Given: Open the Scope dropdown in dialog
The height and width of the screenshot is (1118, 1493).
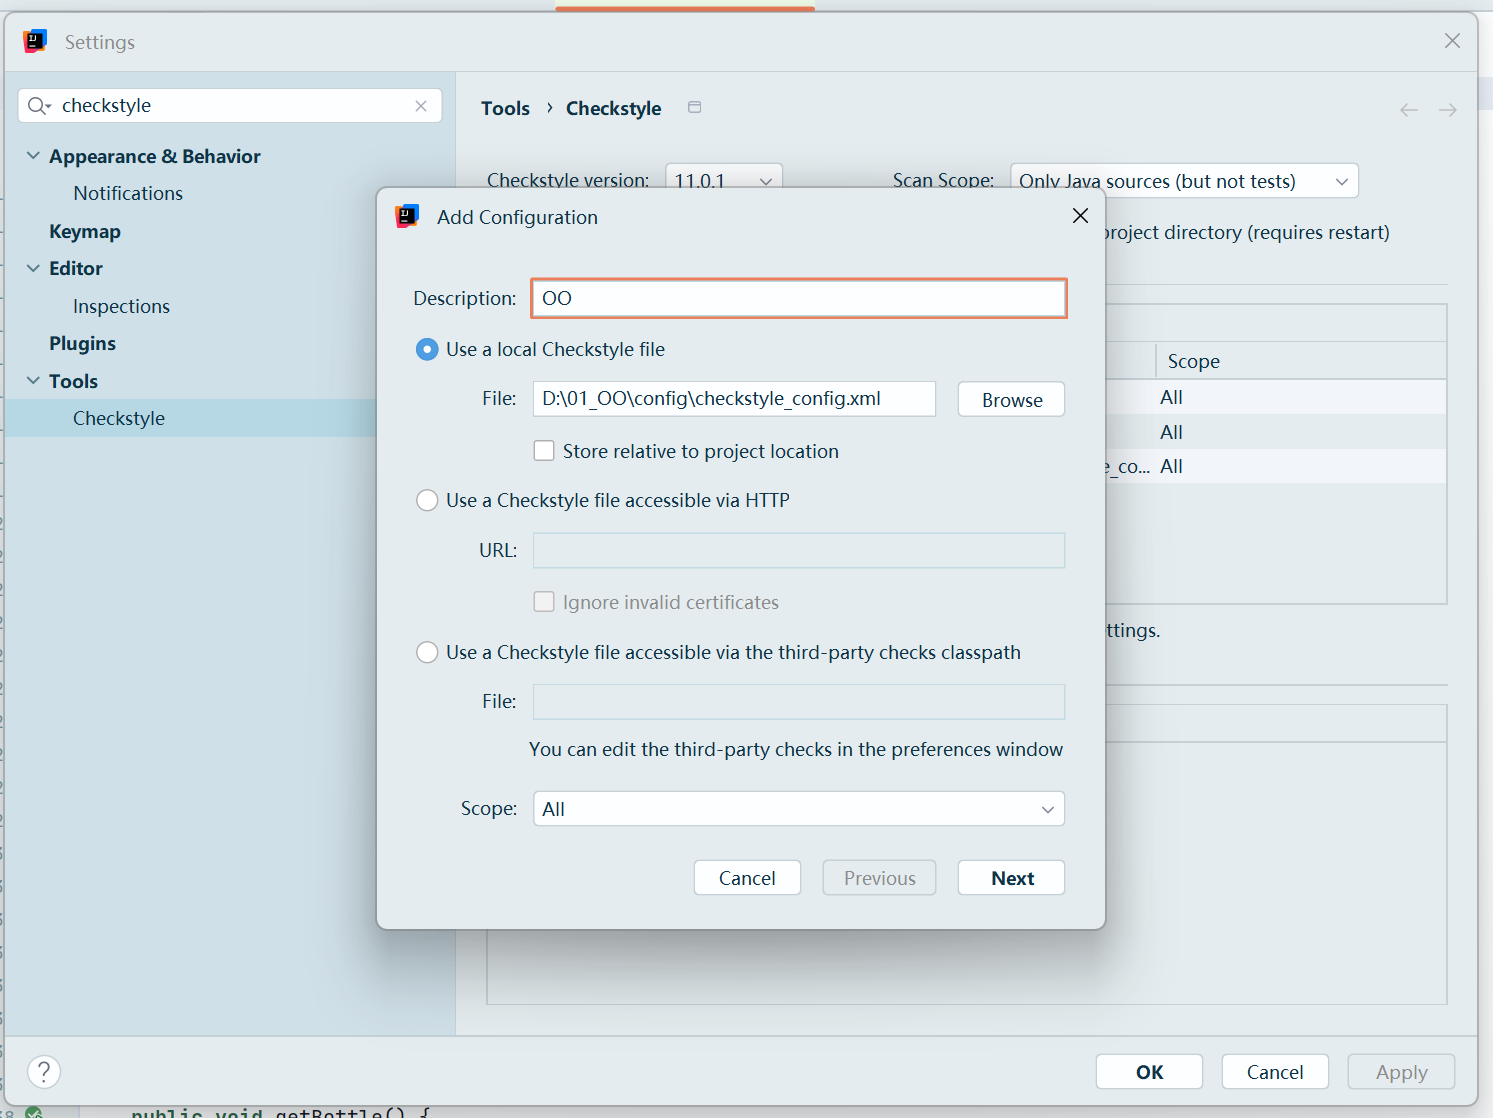Looking at the screenshot, I should point(798,809).
